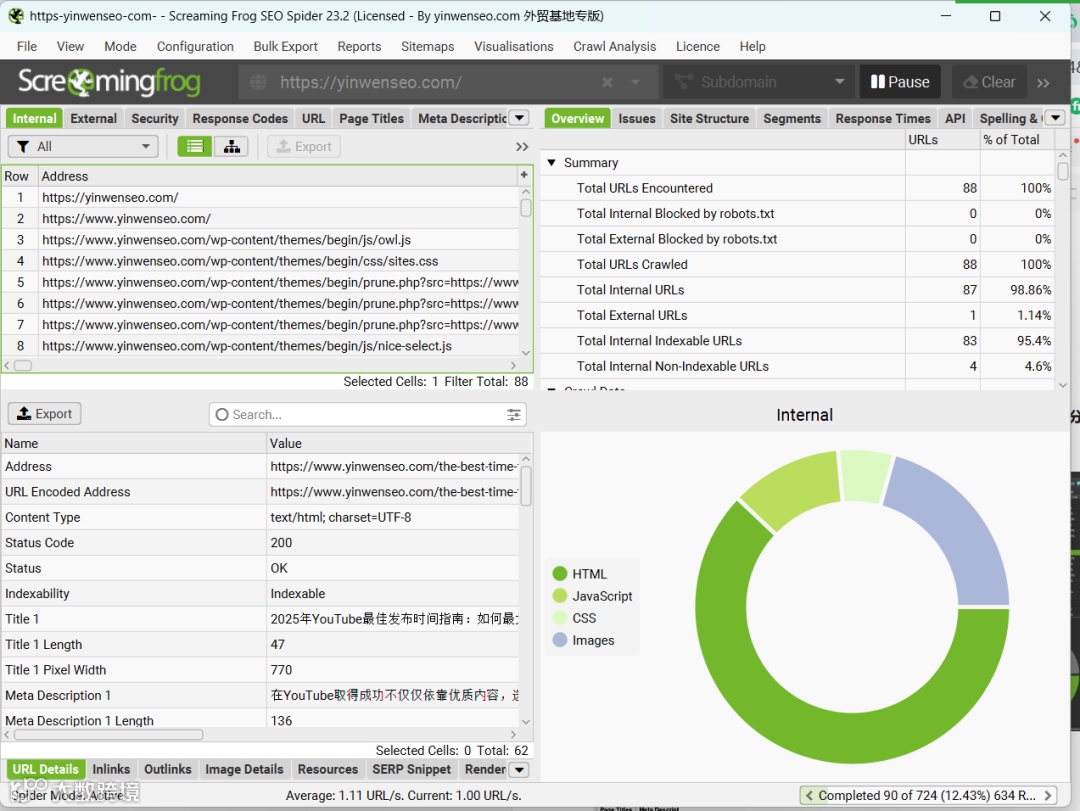This screenshot has width=1080, height=811.
Task: Click the HTML legend color swatch
Action: 559,573
